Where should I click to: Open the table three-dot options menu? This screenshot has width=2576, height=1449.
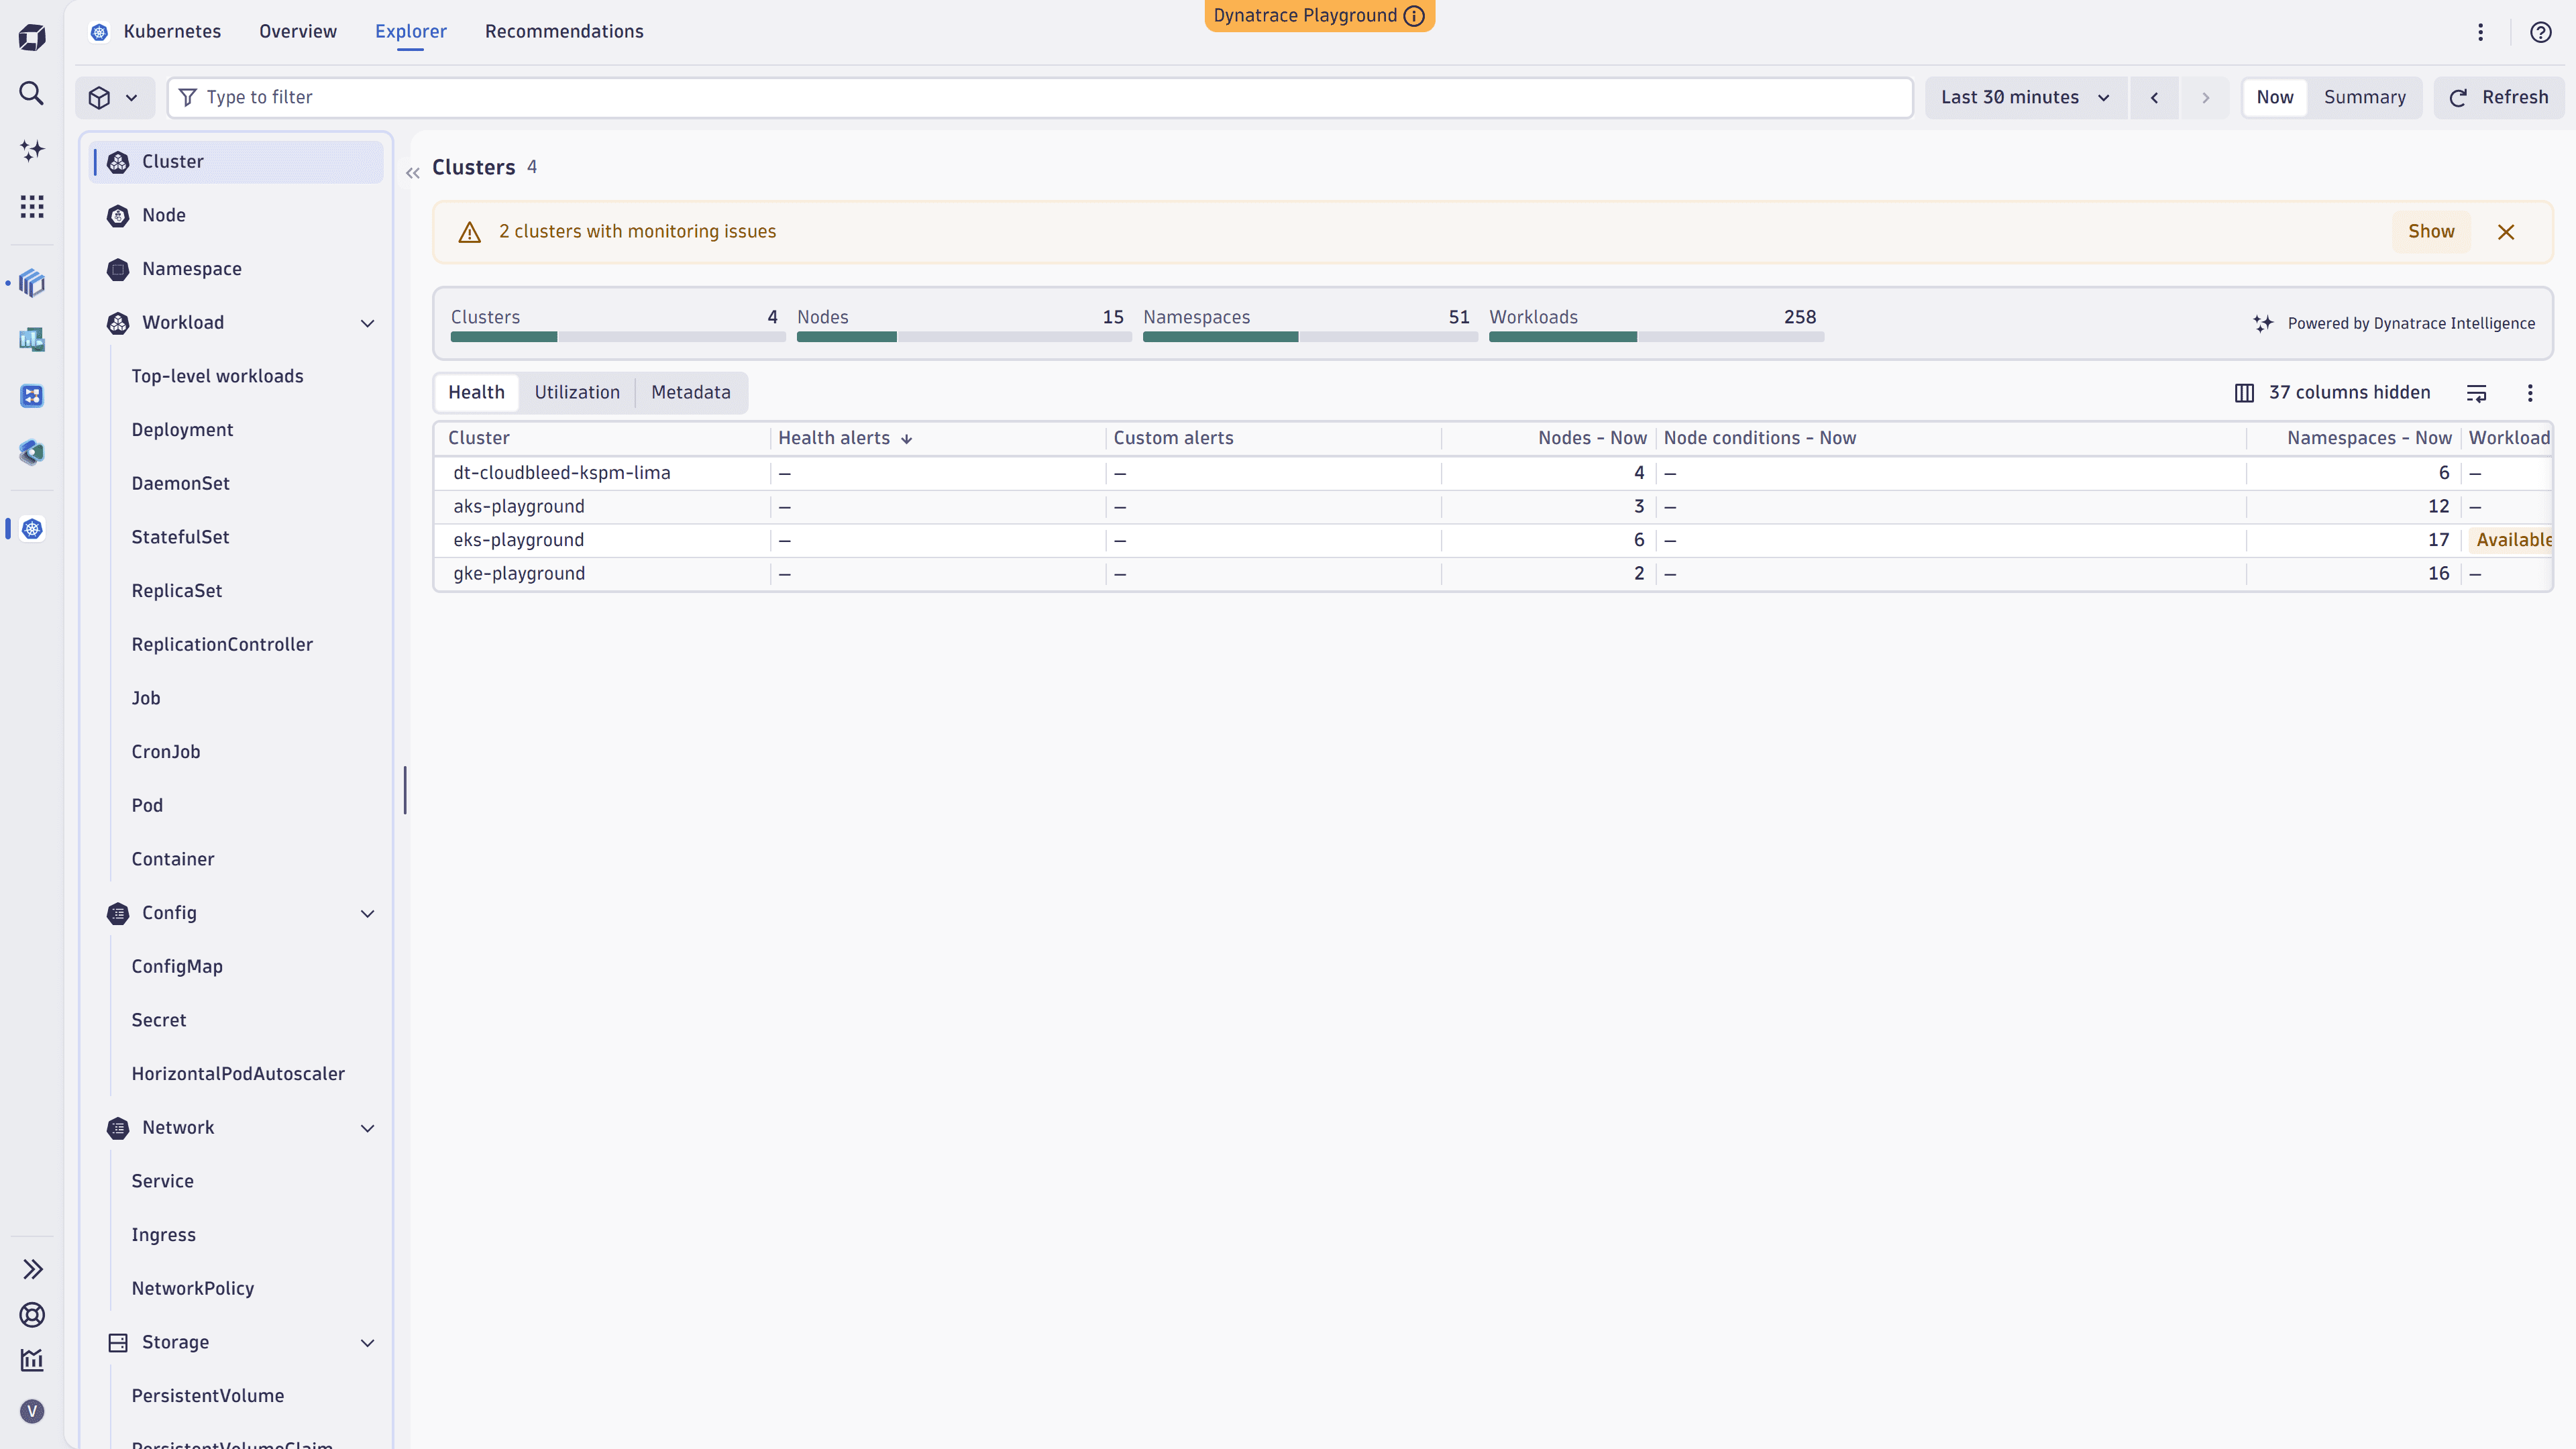pos(2531,393)
